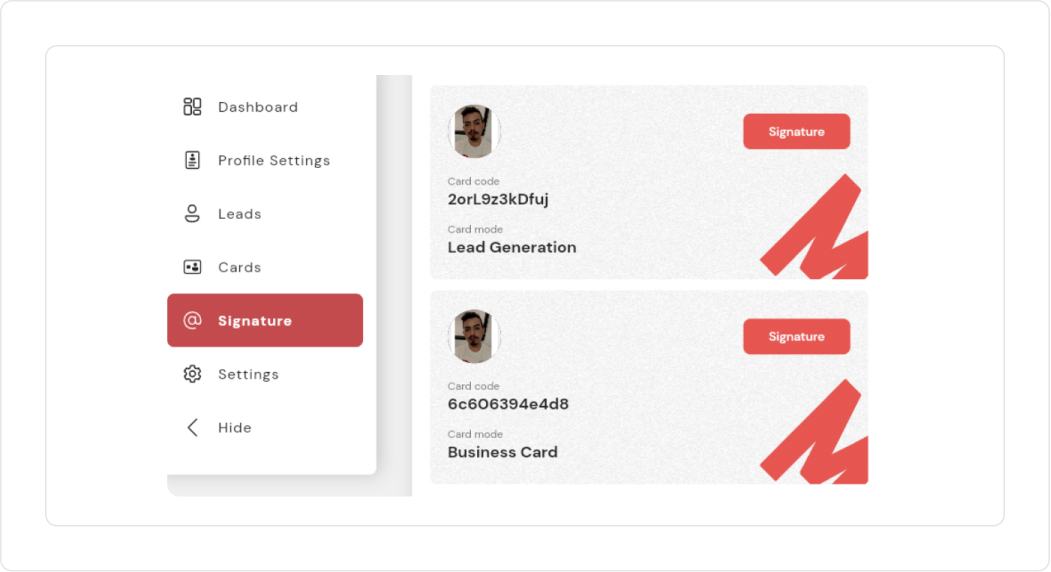Image resolution: width=1051 pixels, height=572 pixels.
Task: Open the Cards text label in sidebar
Action: [x=240, y=267]
